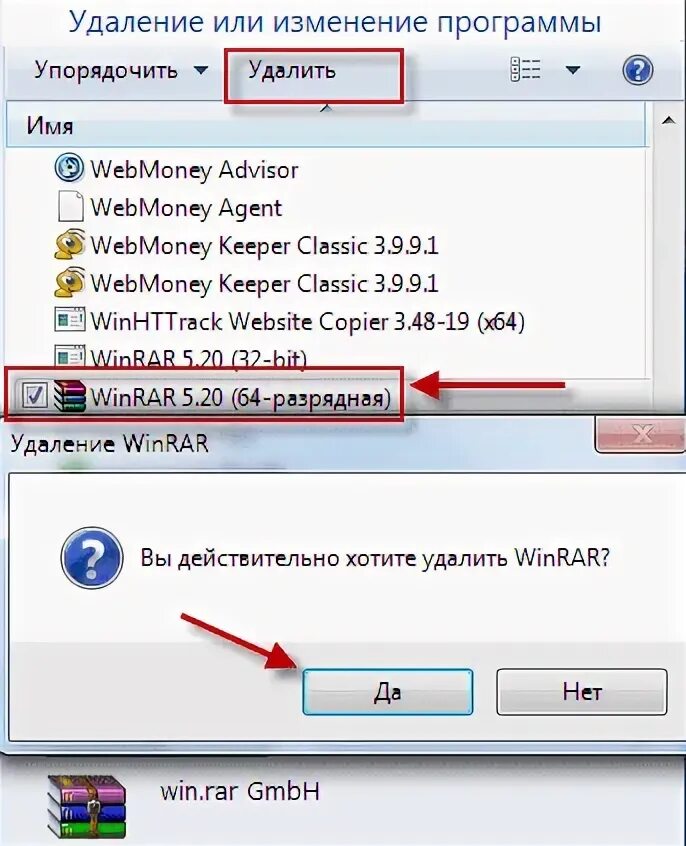Click the view mode list icon
Image resolution: width=686 pixels, height=846 pixels.
[x=525, y=70]
